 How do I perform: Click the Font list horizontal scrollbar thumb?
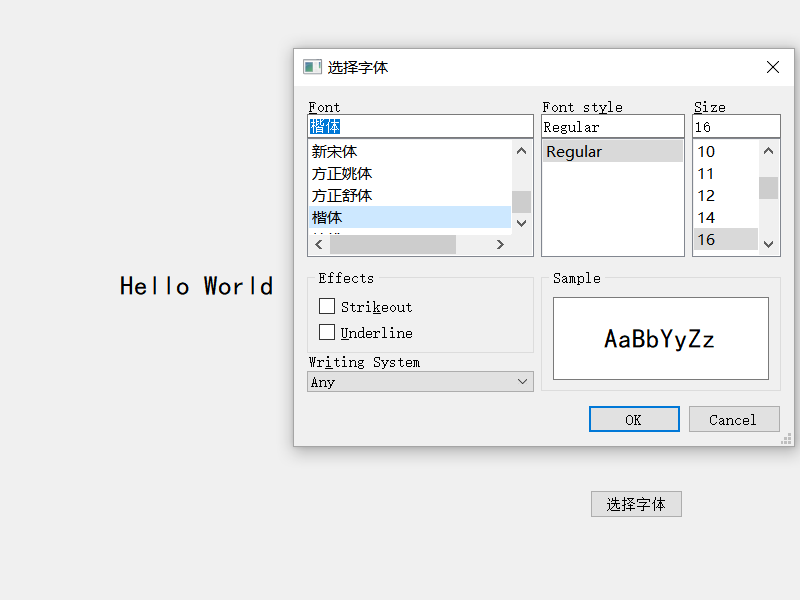click(x=393, y=244)
